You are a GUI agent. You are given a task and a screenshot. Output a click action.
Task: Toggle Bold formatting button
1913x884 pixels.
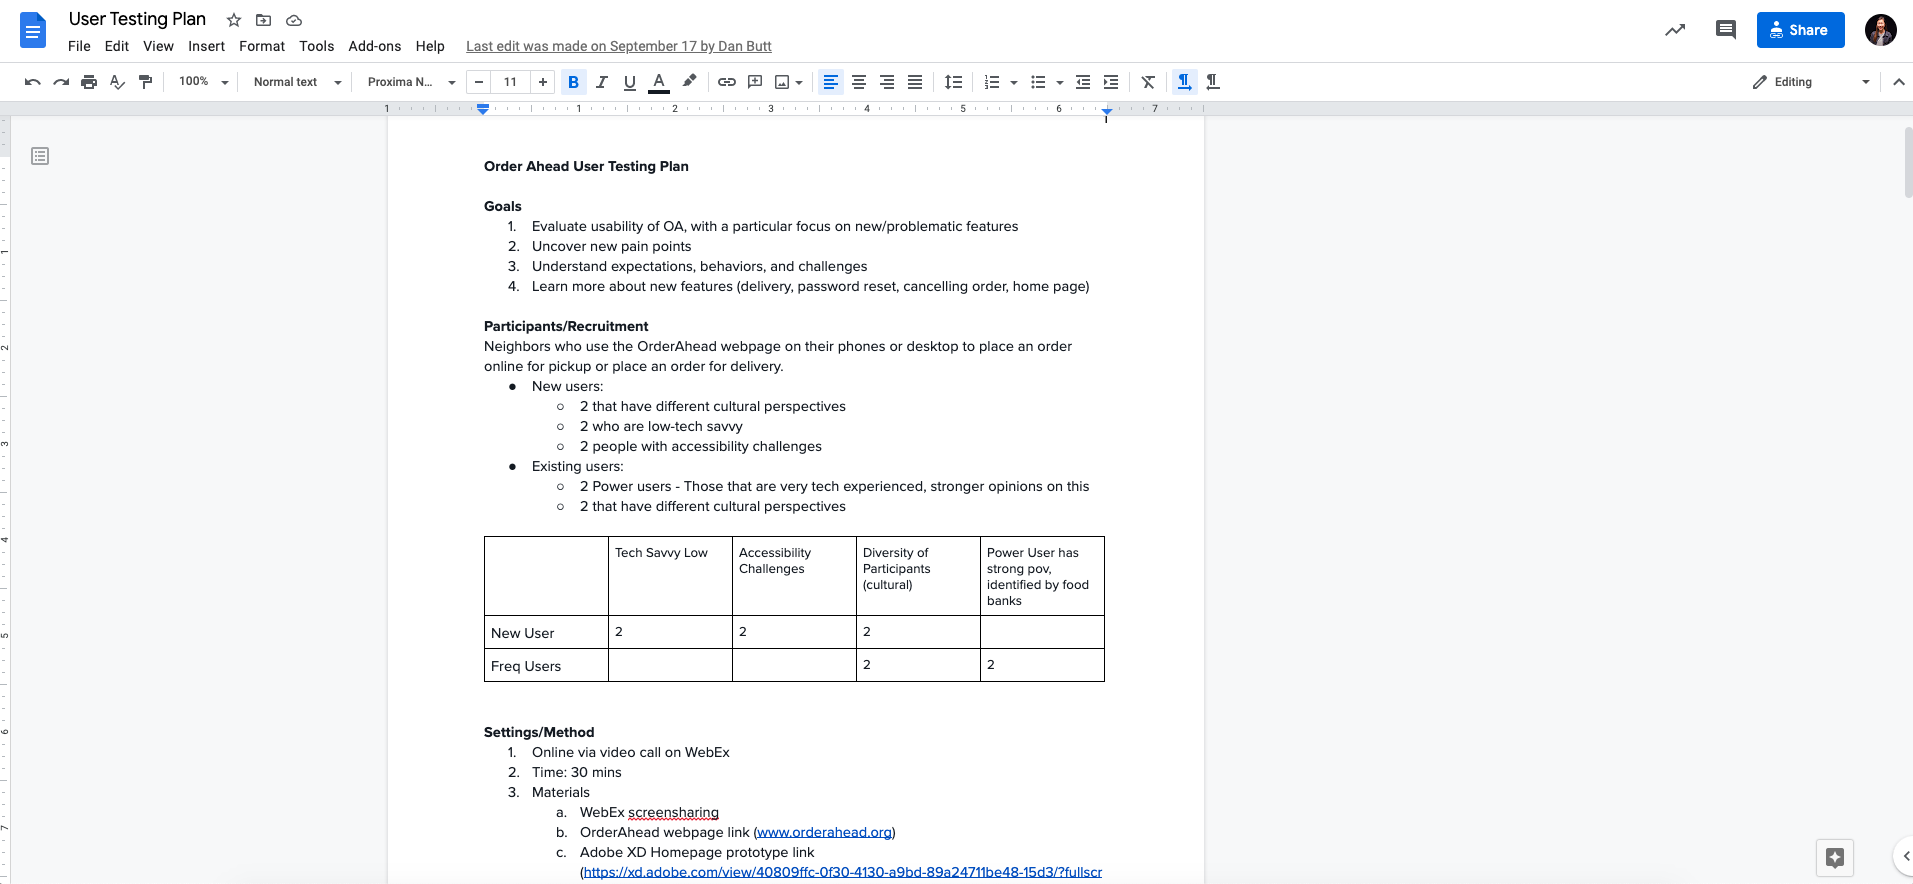tap(573, 82)
